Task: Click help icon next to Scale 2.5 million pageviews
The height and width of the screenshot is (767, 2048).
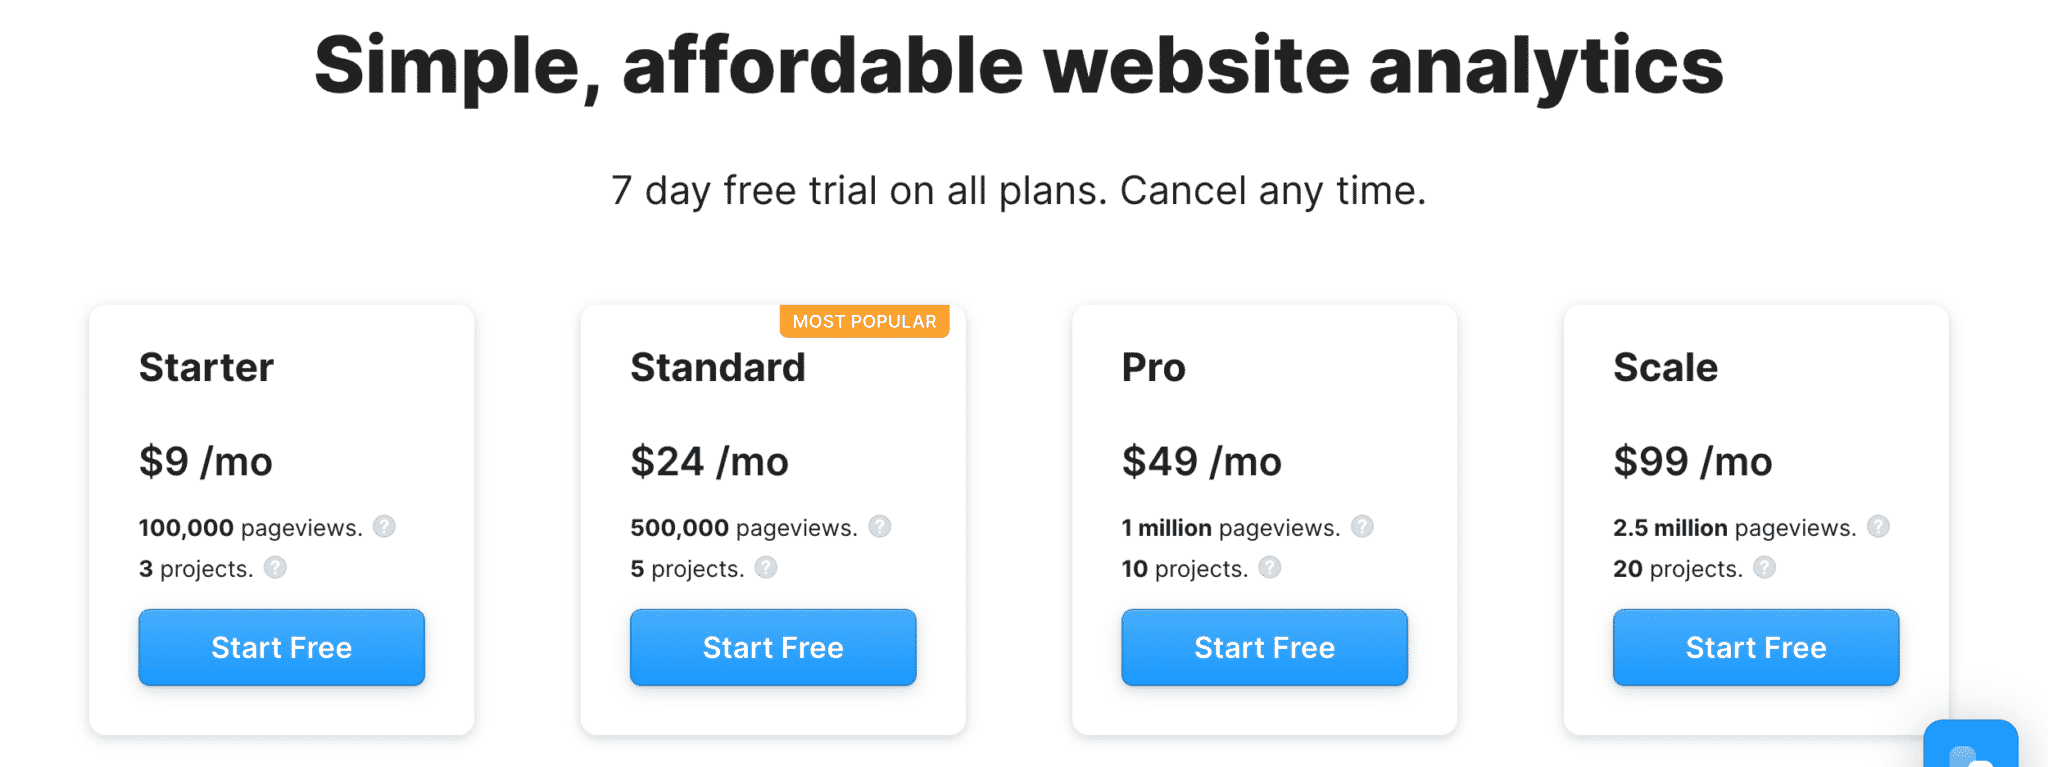Action: pos(1878,527)
